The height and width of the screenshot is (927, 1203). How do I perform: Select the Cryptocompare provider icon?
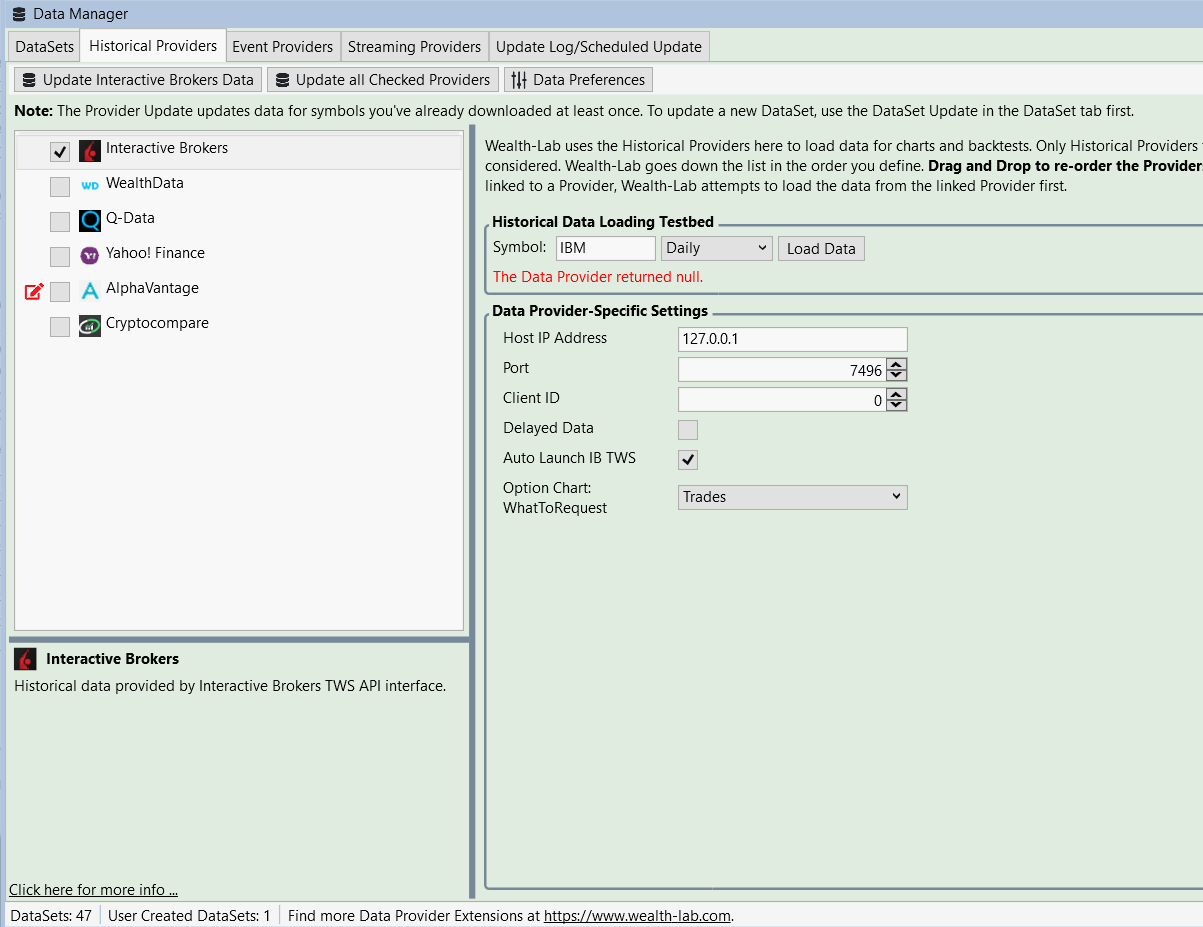point(90,326)
